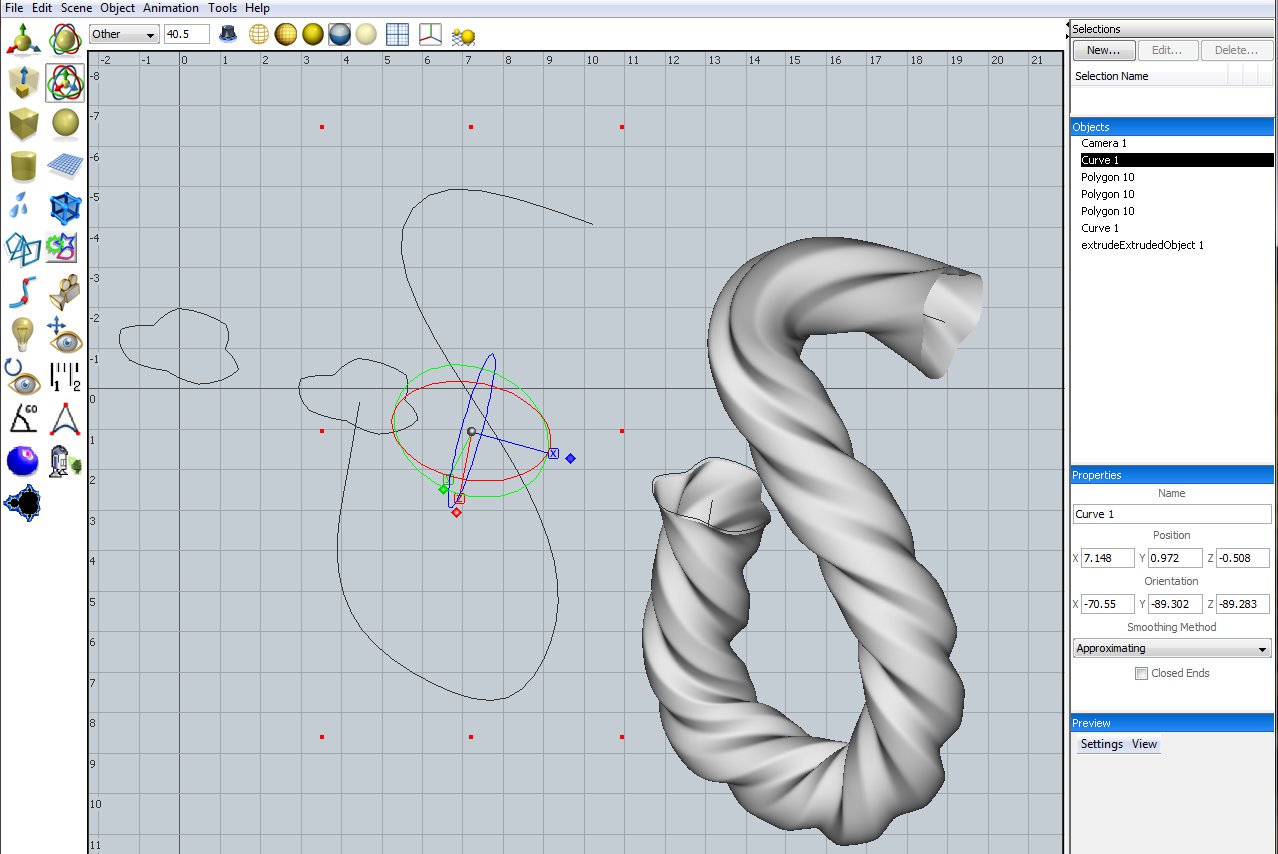The image size is (1278, 854).
Task: Select the Create Cube tool
Action: [23, 125]
